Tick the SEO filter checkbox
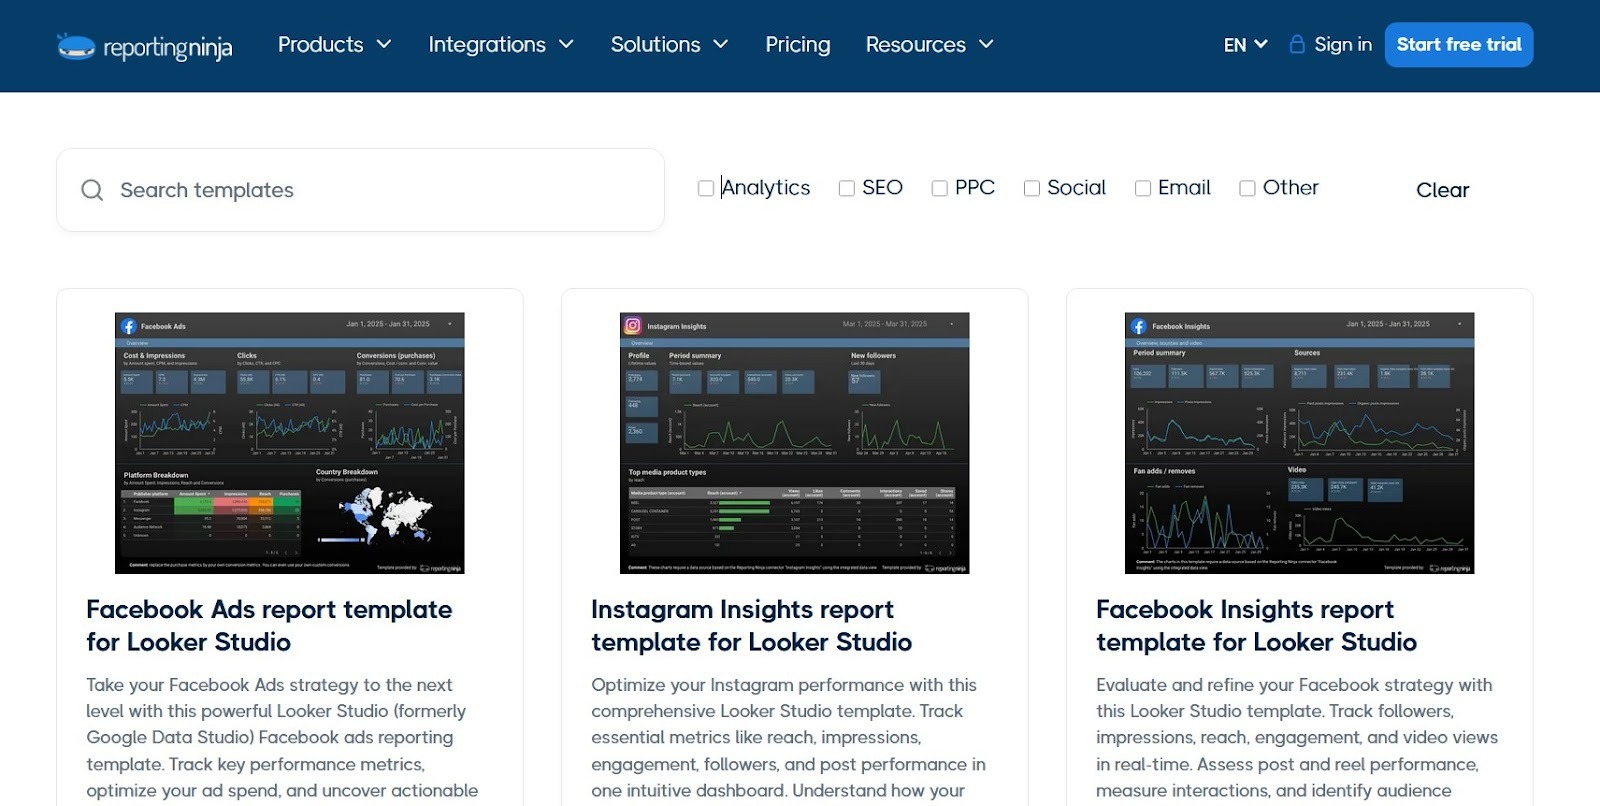This screenshot has width=1600, height=806. click(x=846, y=188)
